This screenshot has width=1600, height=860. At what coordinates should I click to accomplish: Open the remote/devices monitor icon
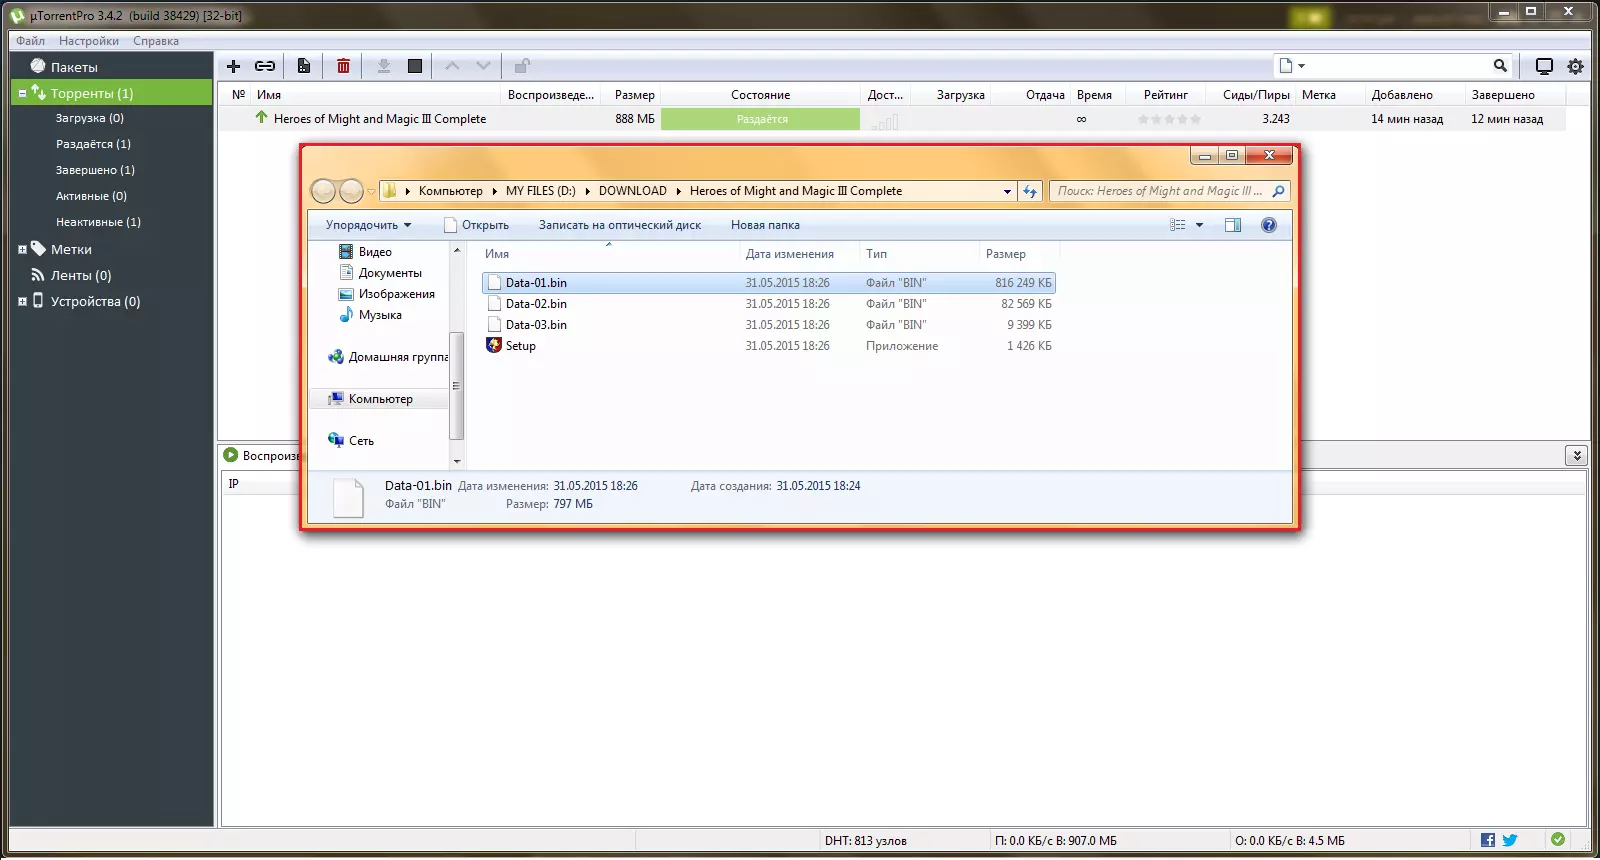[x=1544, y=66]
